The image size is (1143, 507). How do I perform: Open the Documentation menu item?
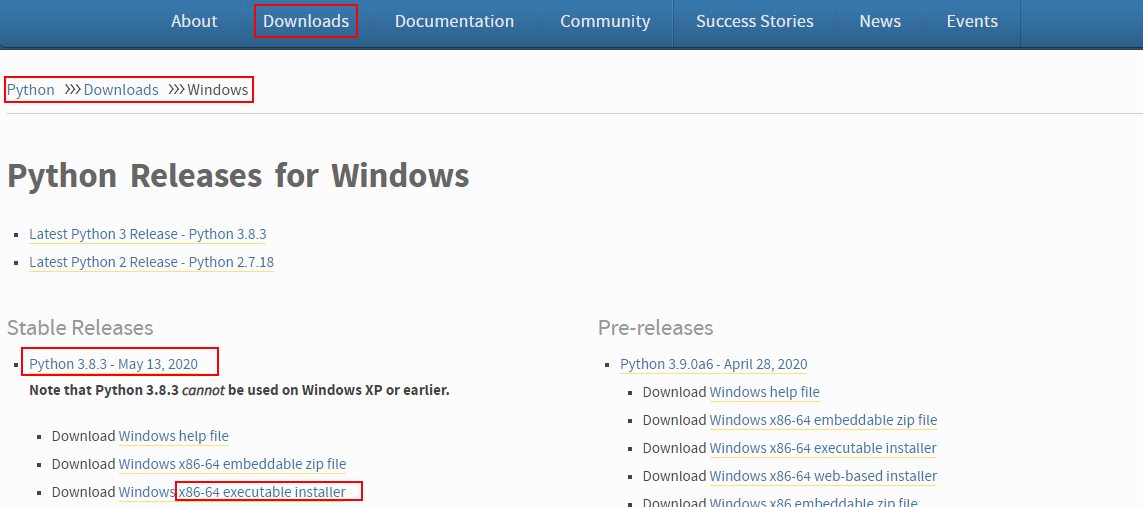coord(454,21)
